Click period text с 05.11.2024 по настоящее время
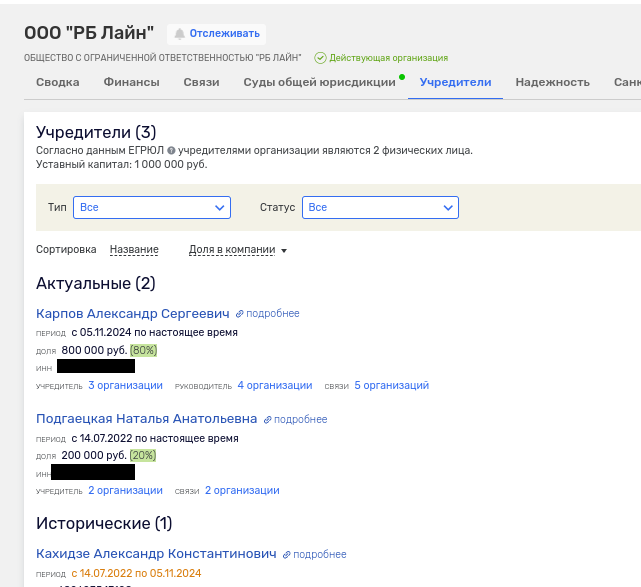641x587 pixels. (155, 332)
